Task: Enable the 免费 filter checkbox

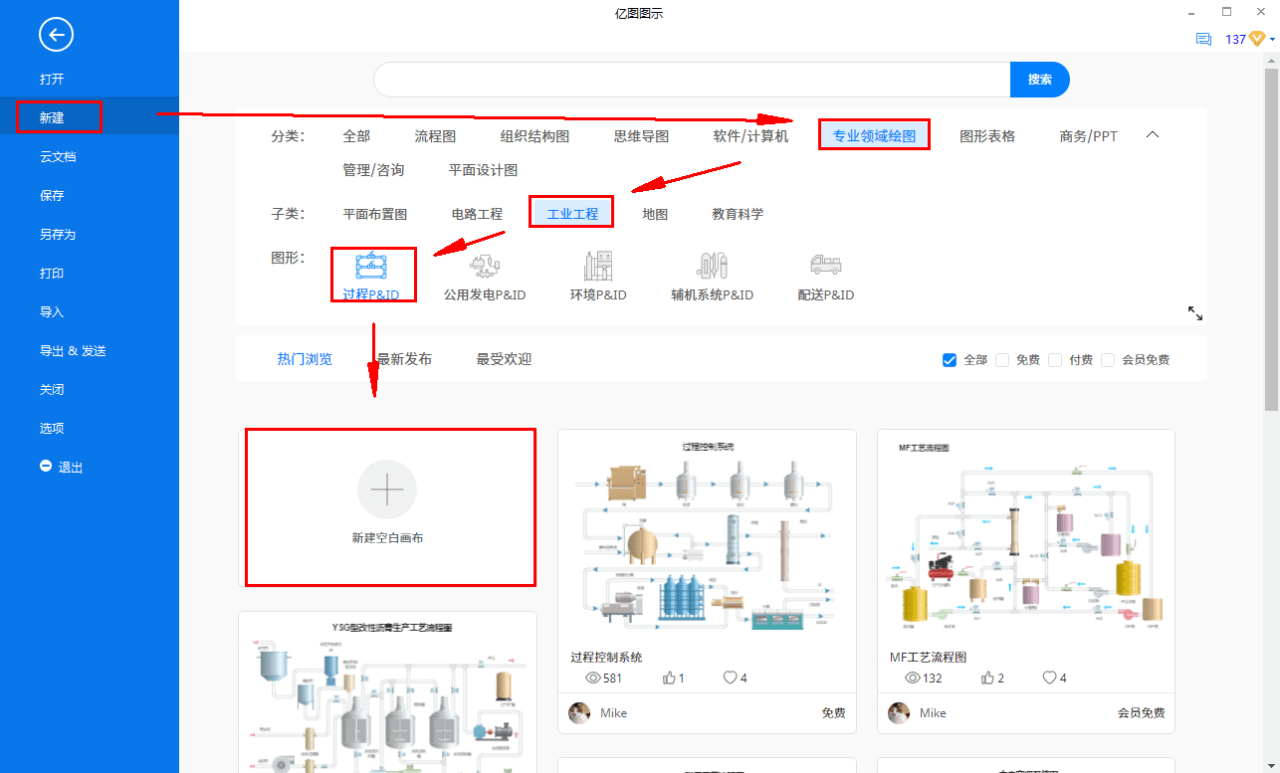Action: click(1002, 360)
